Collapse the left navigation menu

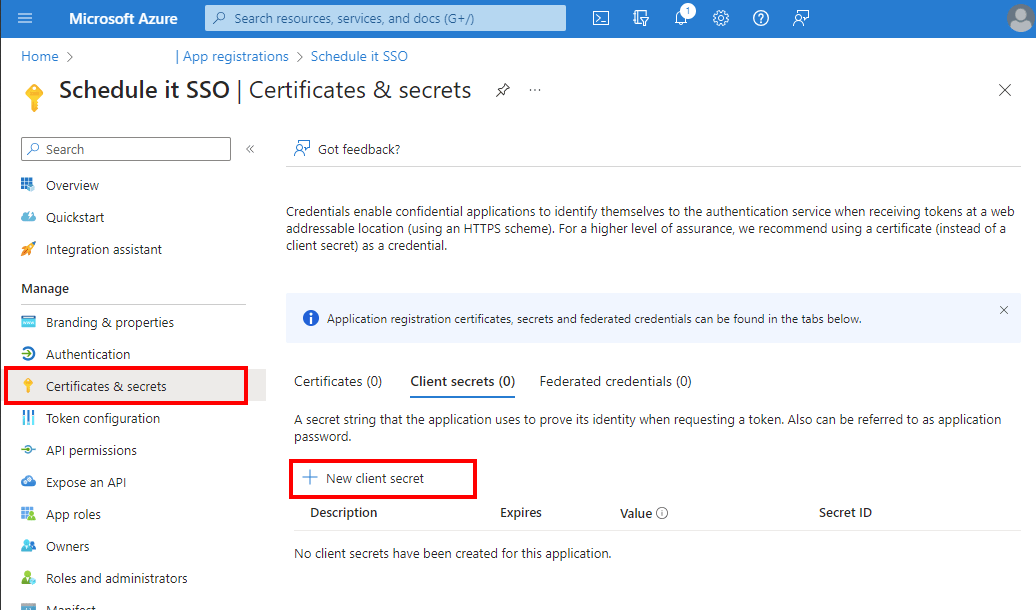tap(250, 149)
